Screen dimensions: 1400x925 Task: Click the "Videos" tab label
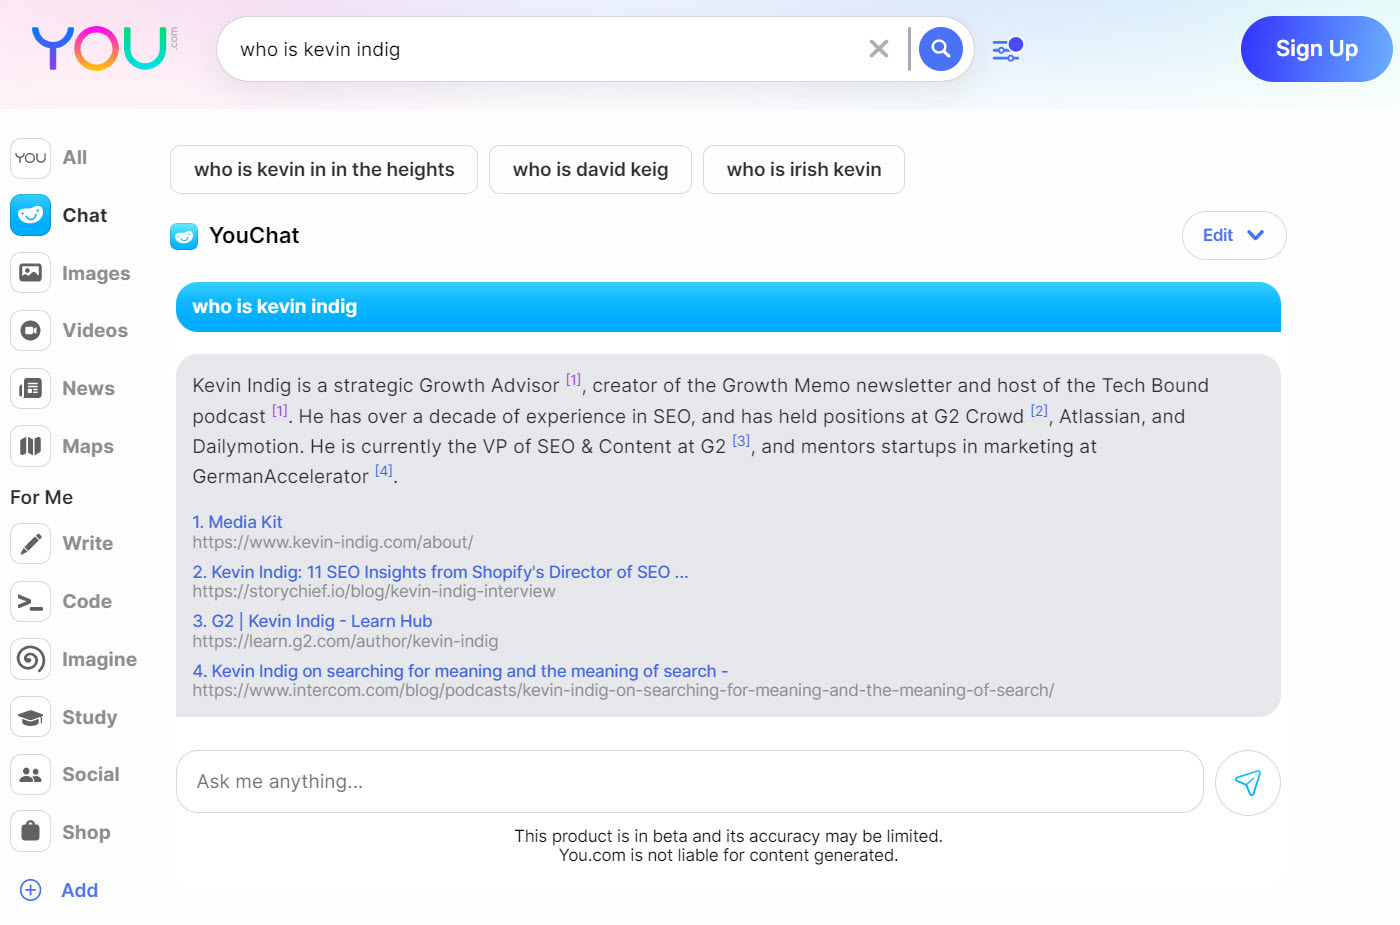coord(95,331)
